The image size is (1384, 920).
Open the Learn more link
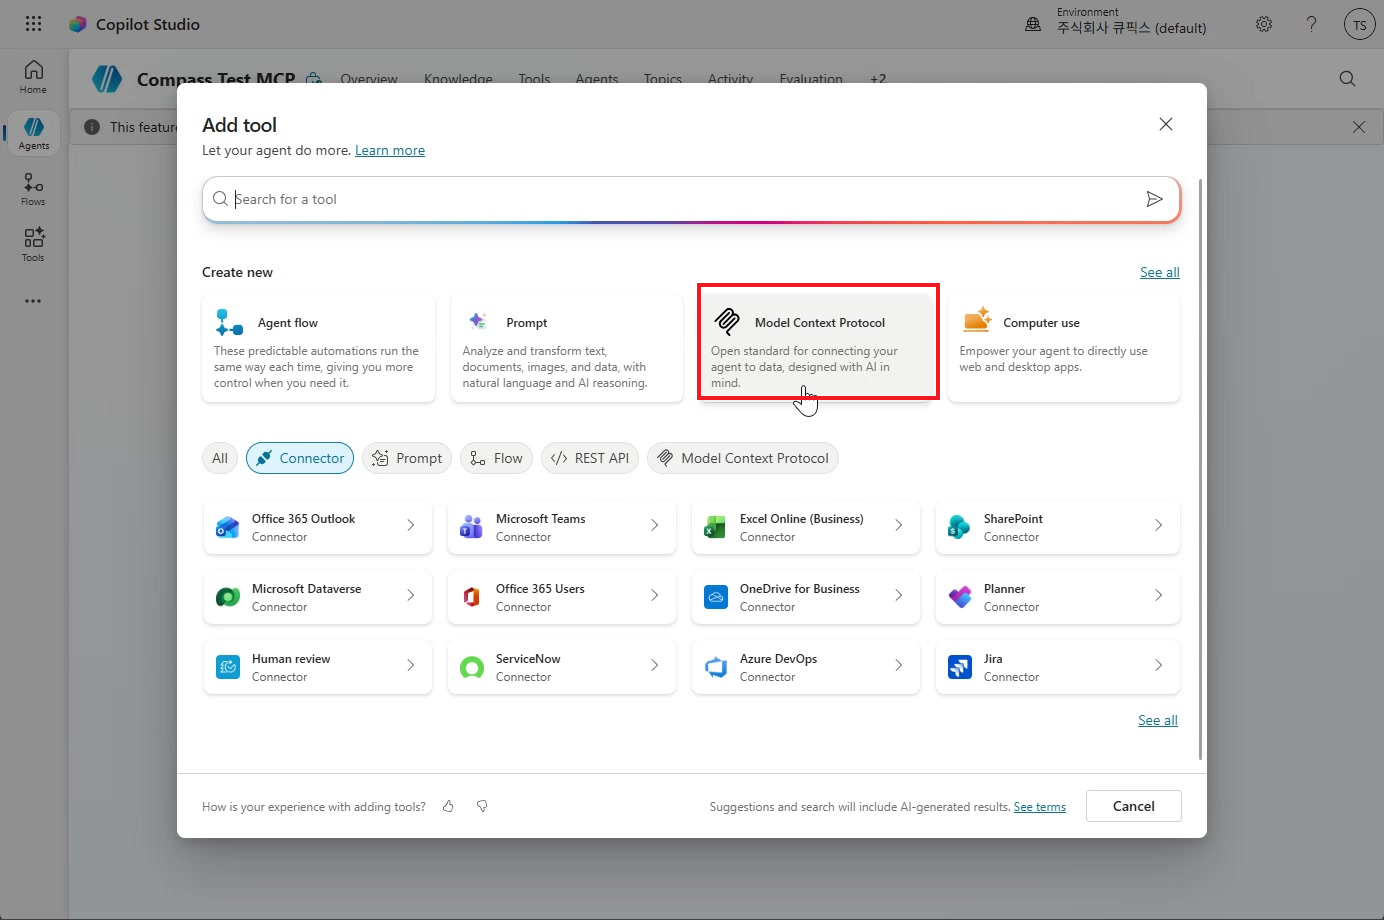pyautogui.click(x=390, y=150)
